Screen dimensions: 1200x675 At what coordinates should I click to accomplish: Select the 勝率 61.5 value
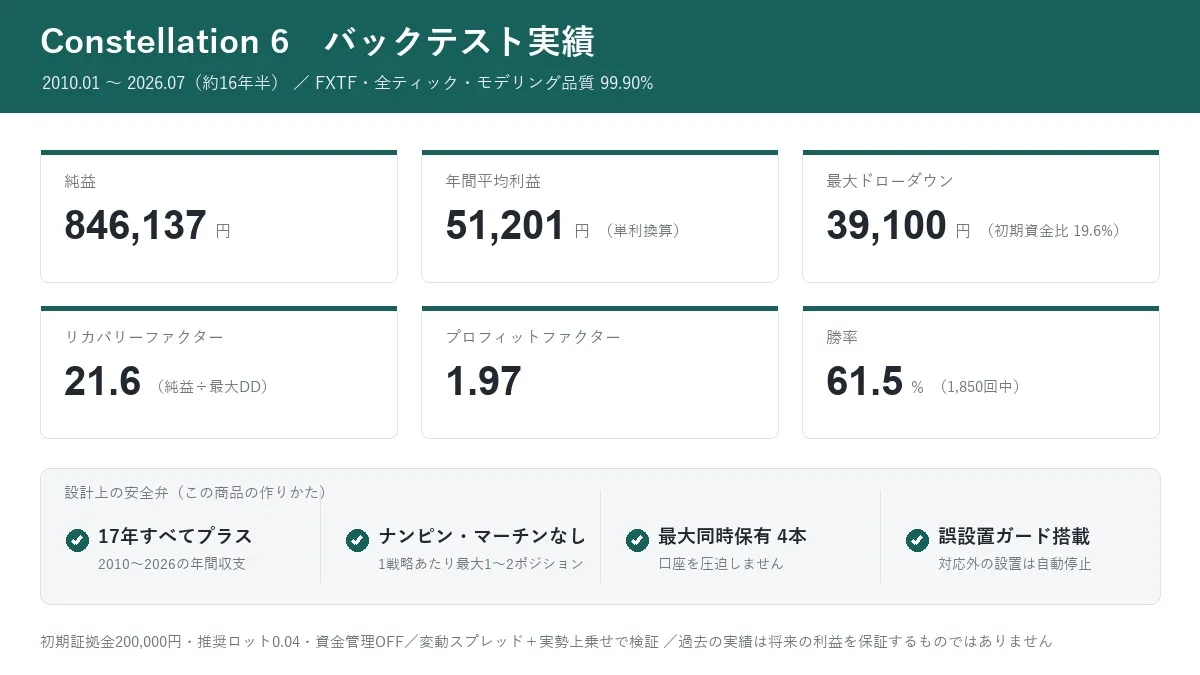tap(865, 382)
